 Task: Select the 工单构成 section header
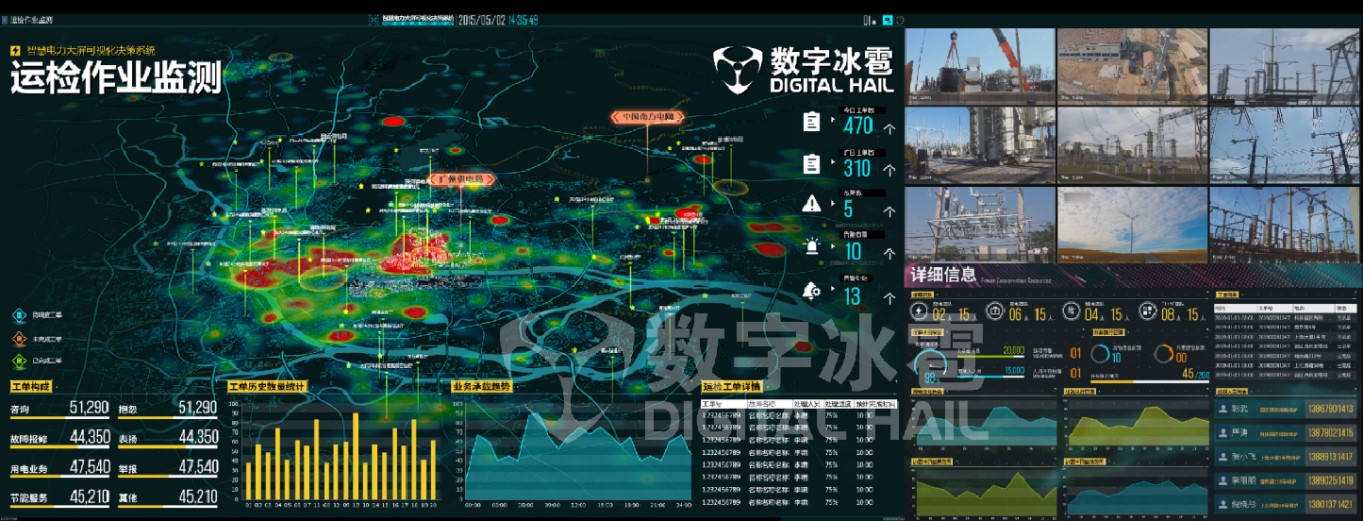pos(30,386)
